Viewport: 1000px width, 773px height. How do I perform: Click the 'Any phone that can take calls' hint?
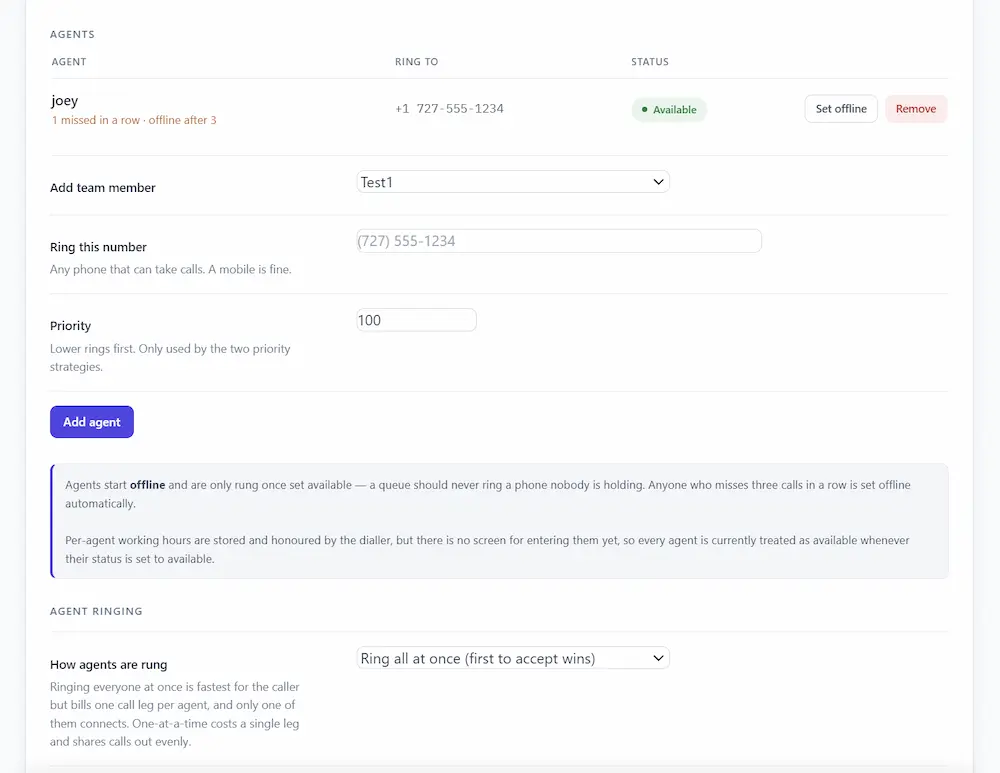[x=170, y=270]
